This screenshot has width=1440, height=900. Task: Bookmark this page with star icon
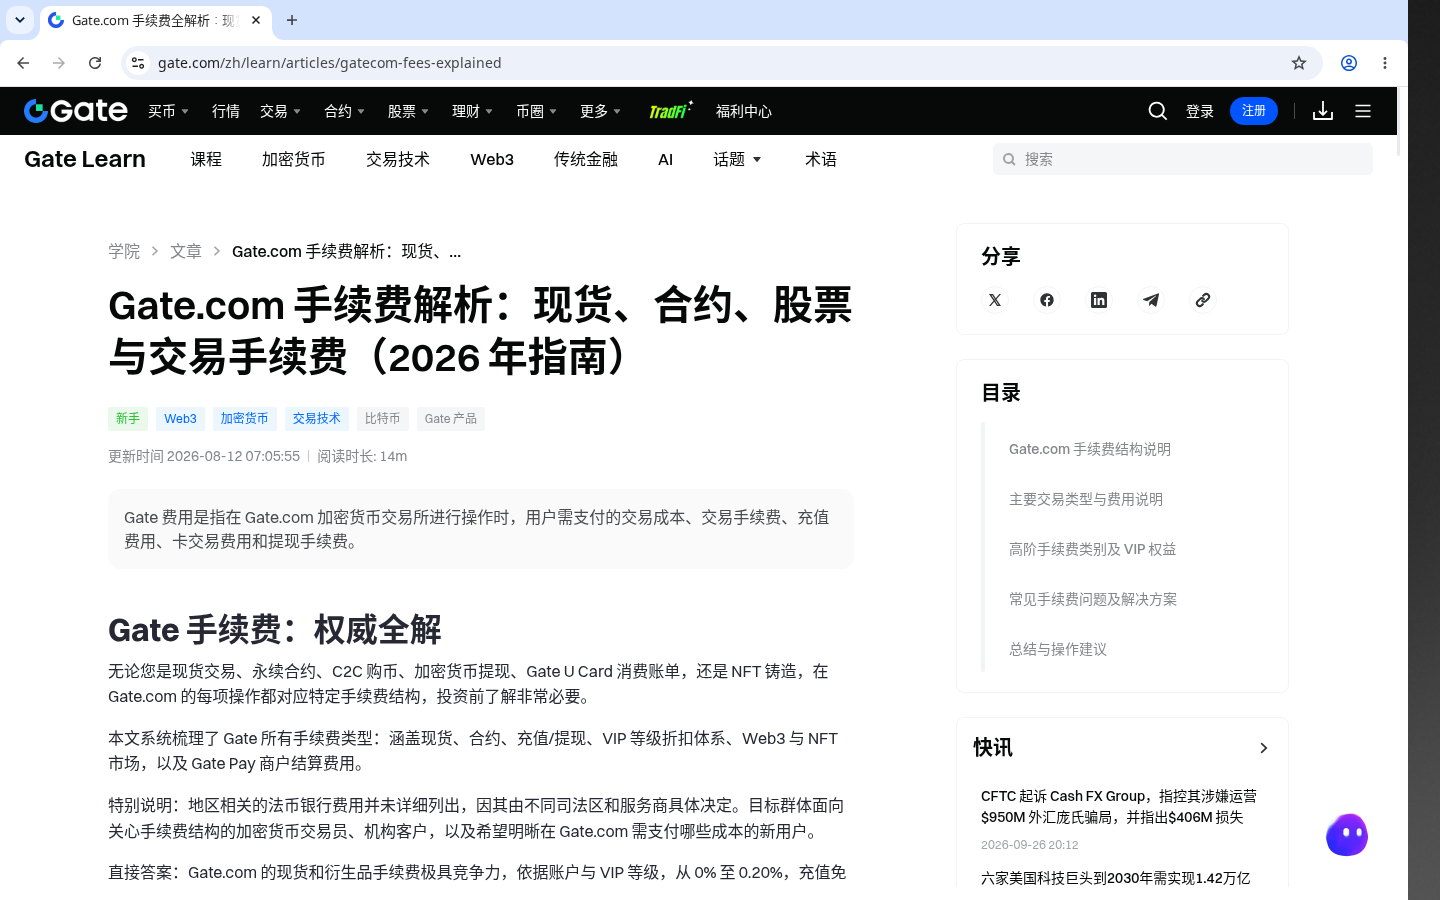pyautogui.click(x=1299, y=63)
